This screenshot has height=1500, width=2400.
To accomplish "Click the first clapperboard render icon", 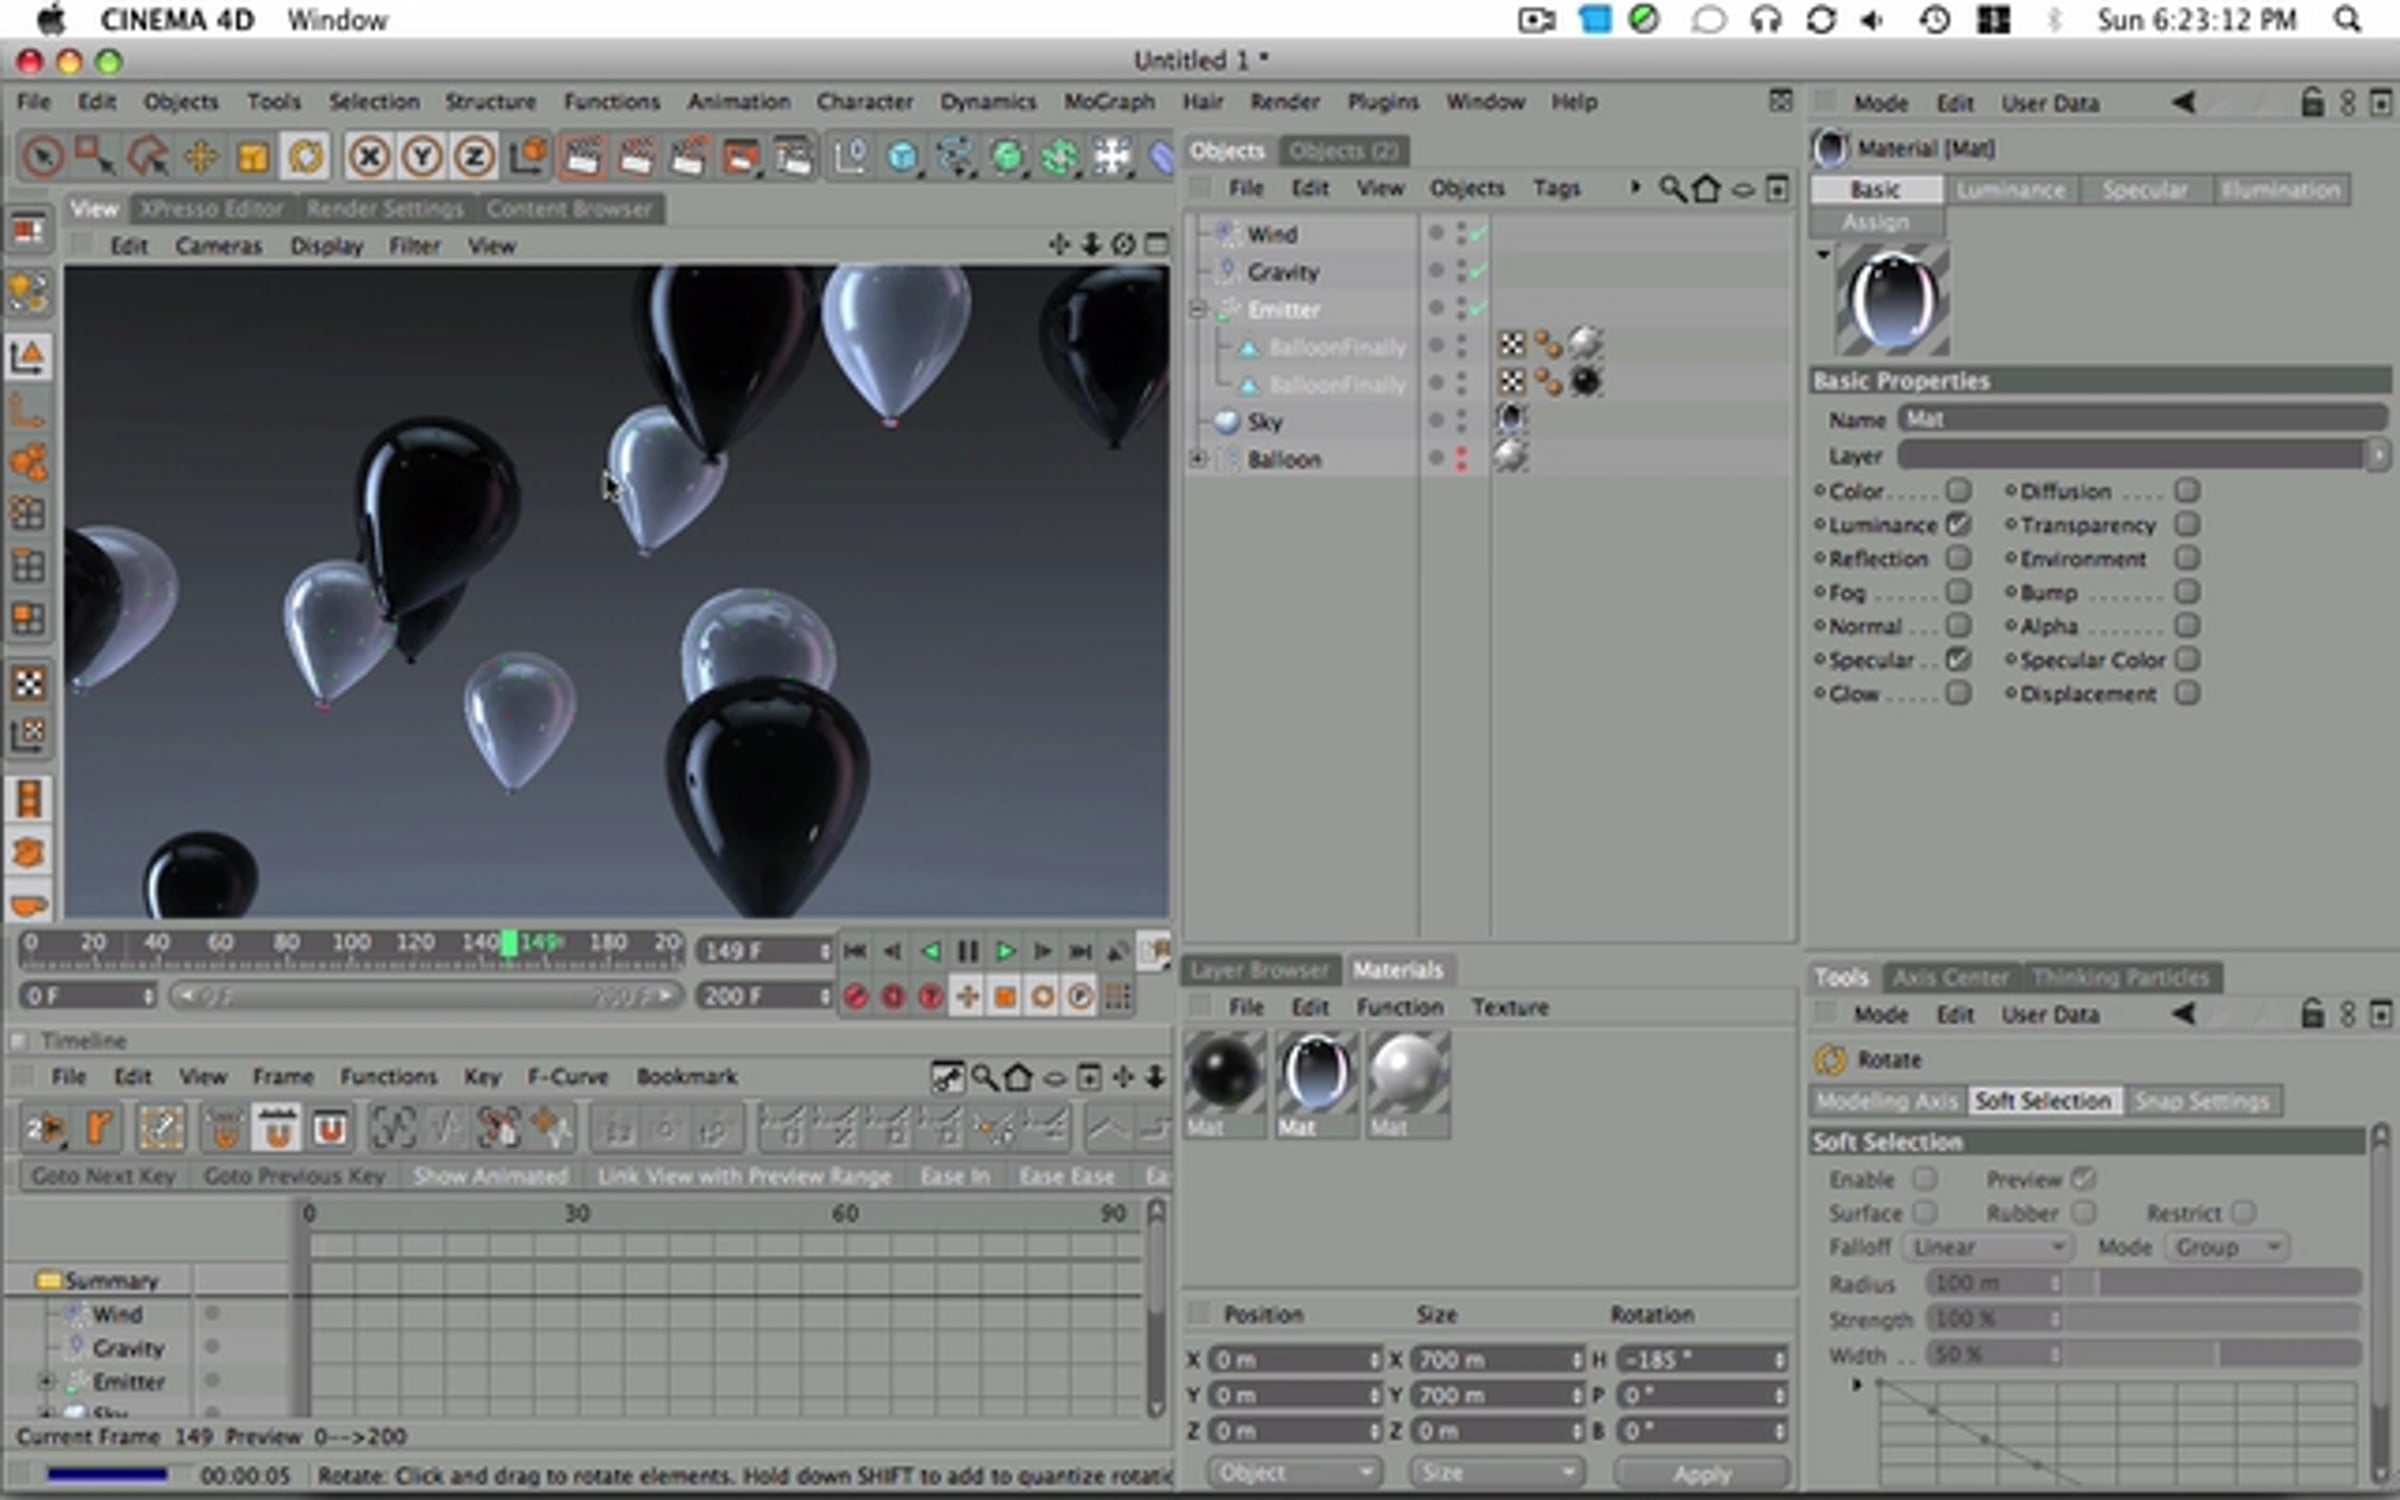I will (583, 157).
